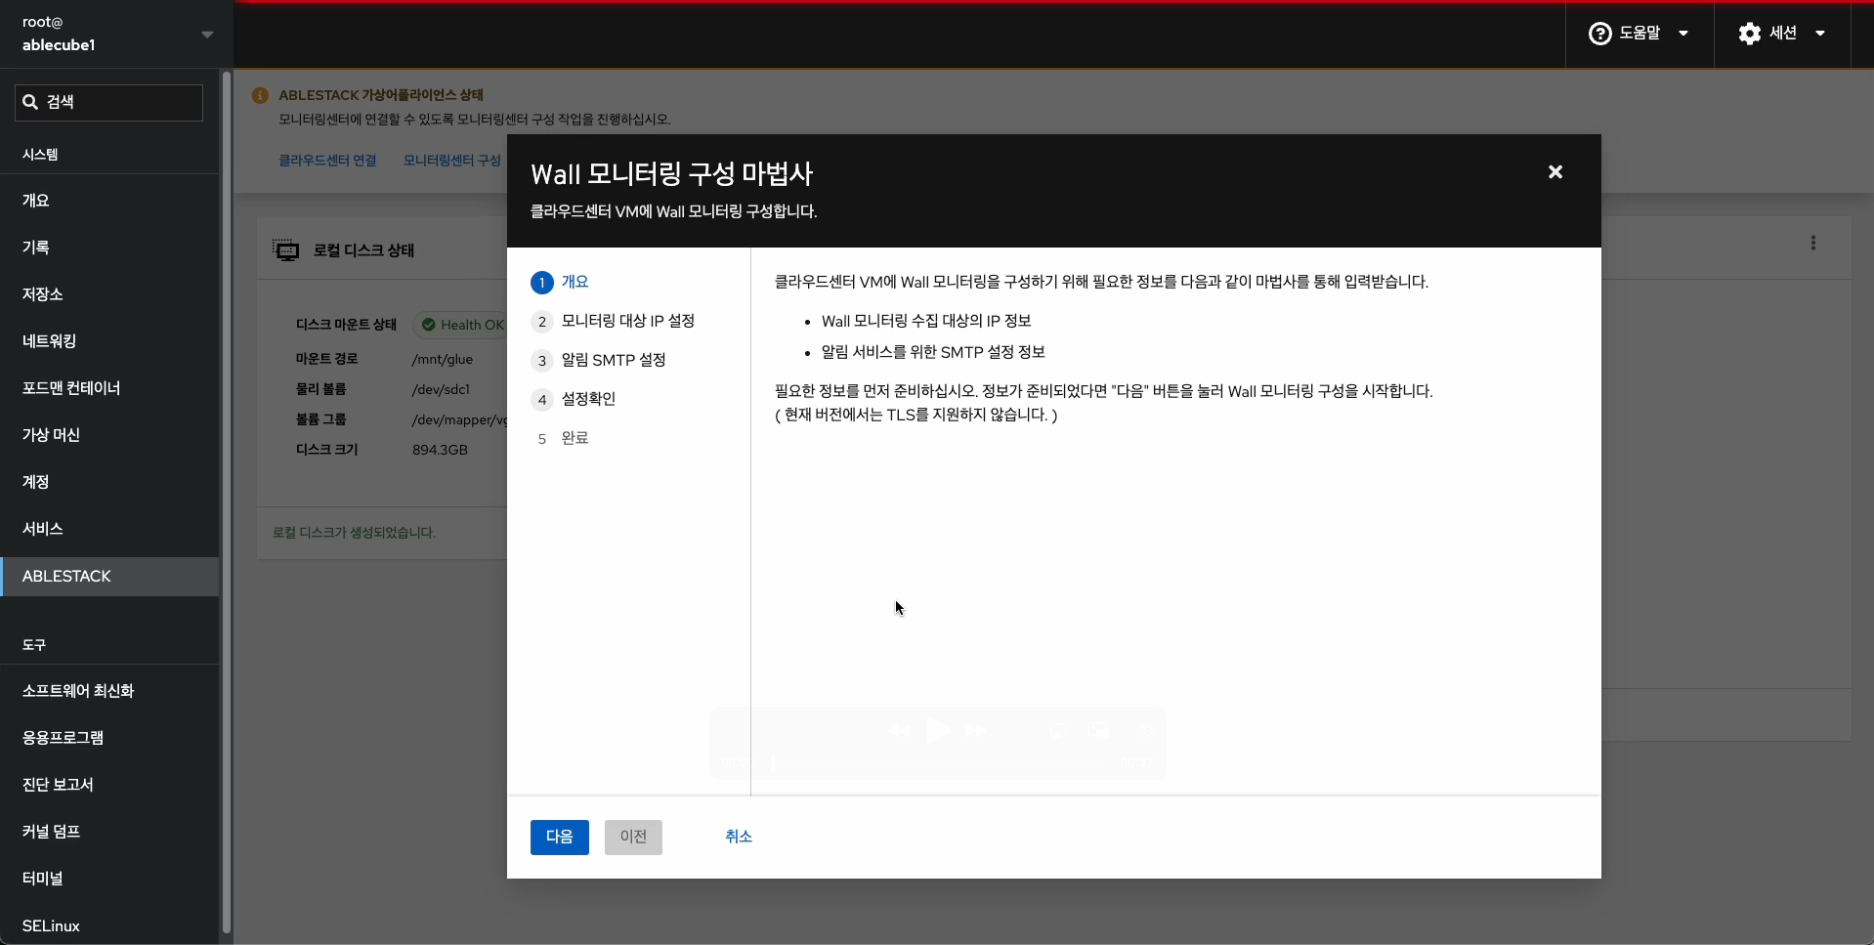Screen dimensions: 1874x945
Task: Open 가상 머신 in the sidebar
Action: point(51,435)
